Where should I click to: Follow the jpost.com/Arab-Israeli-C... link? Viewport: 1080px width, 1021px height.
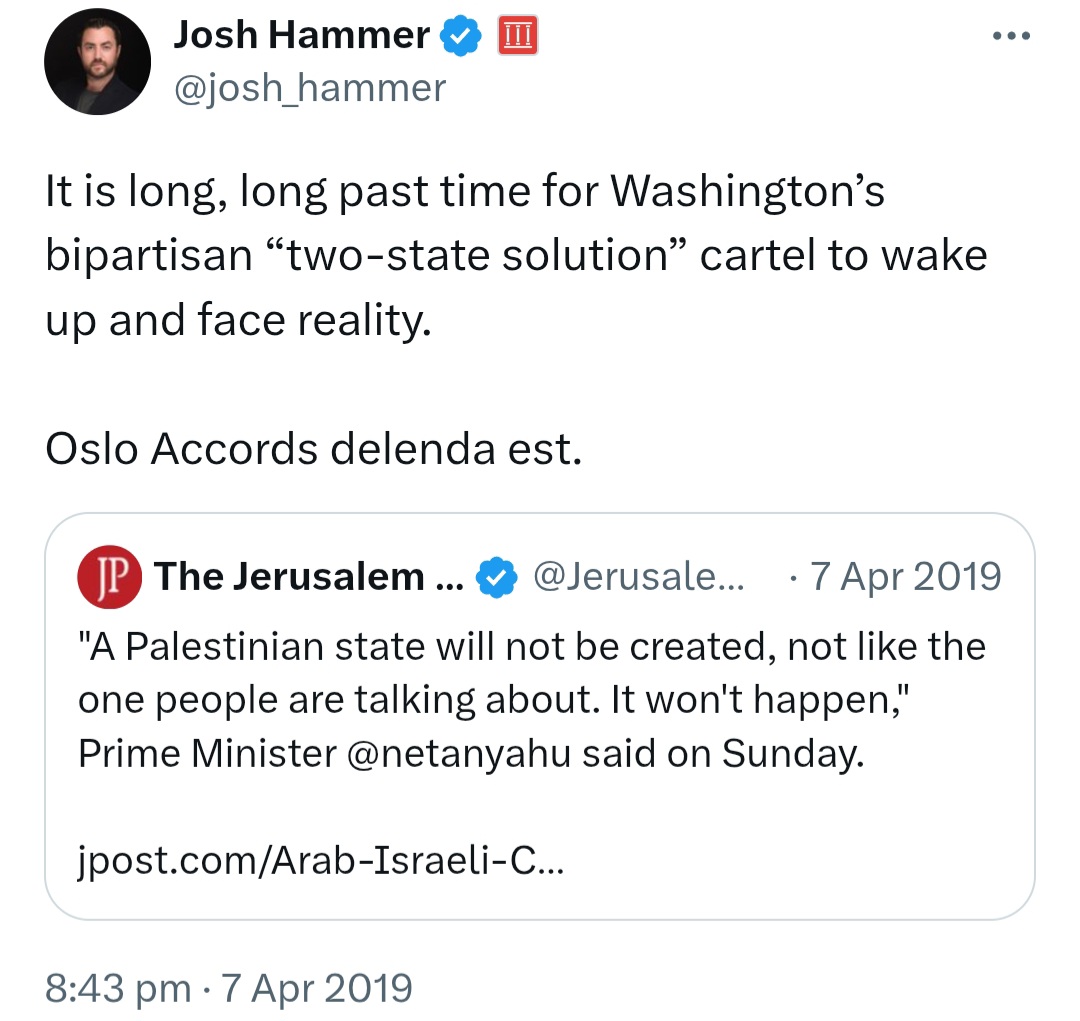[x=321, y=860]
